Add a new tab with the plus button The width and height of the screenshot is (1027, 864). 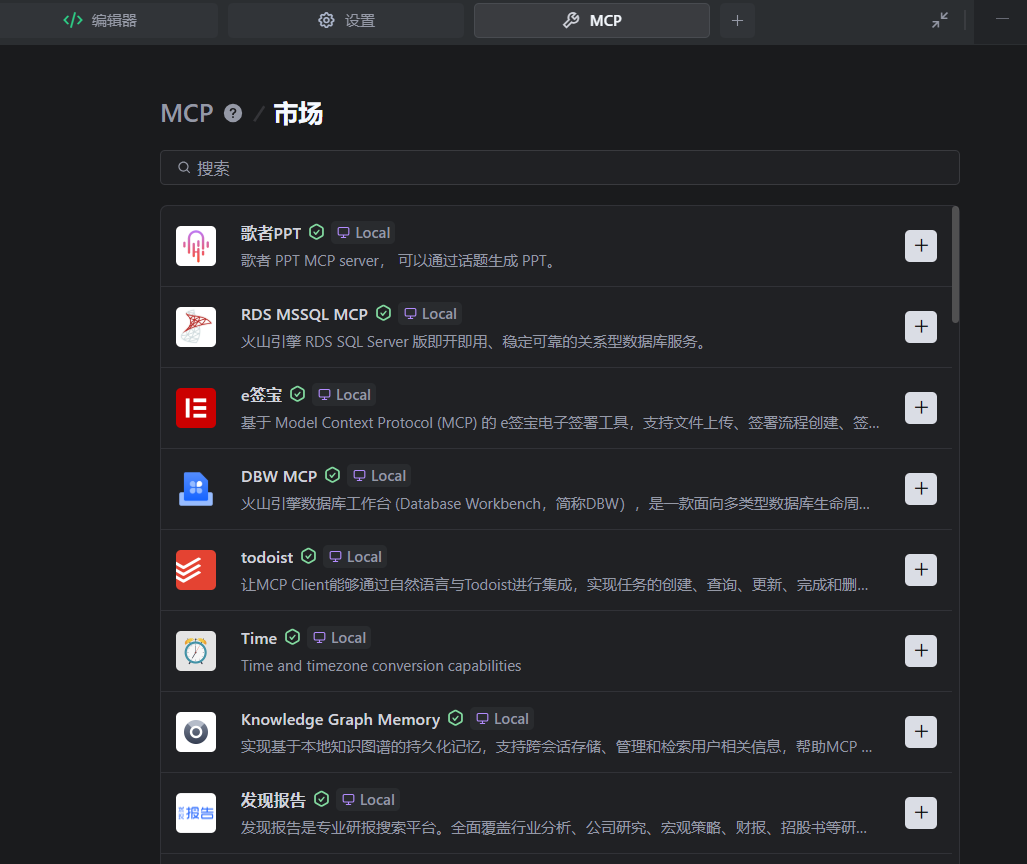(x=738, y=20)
